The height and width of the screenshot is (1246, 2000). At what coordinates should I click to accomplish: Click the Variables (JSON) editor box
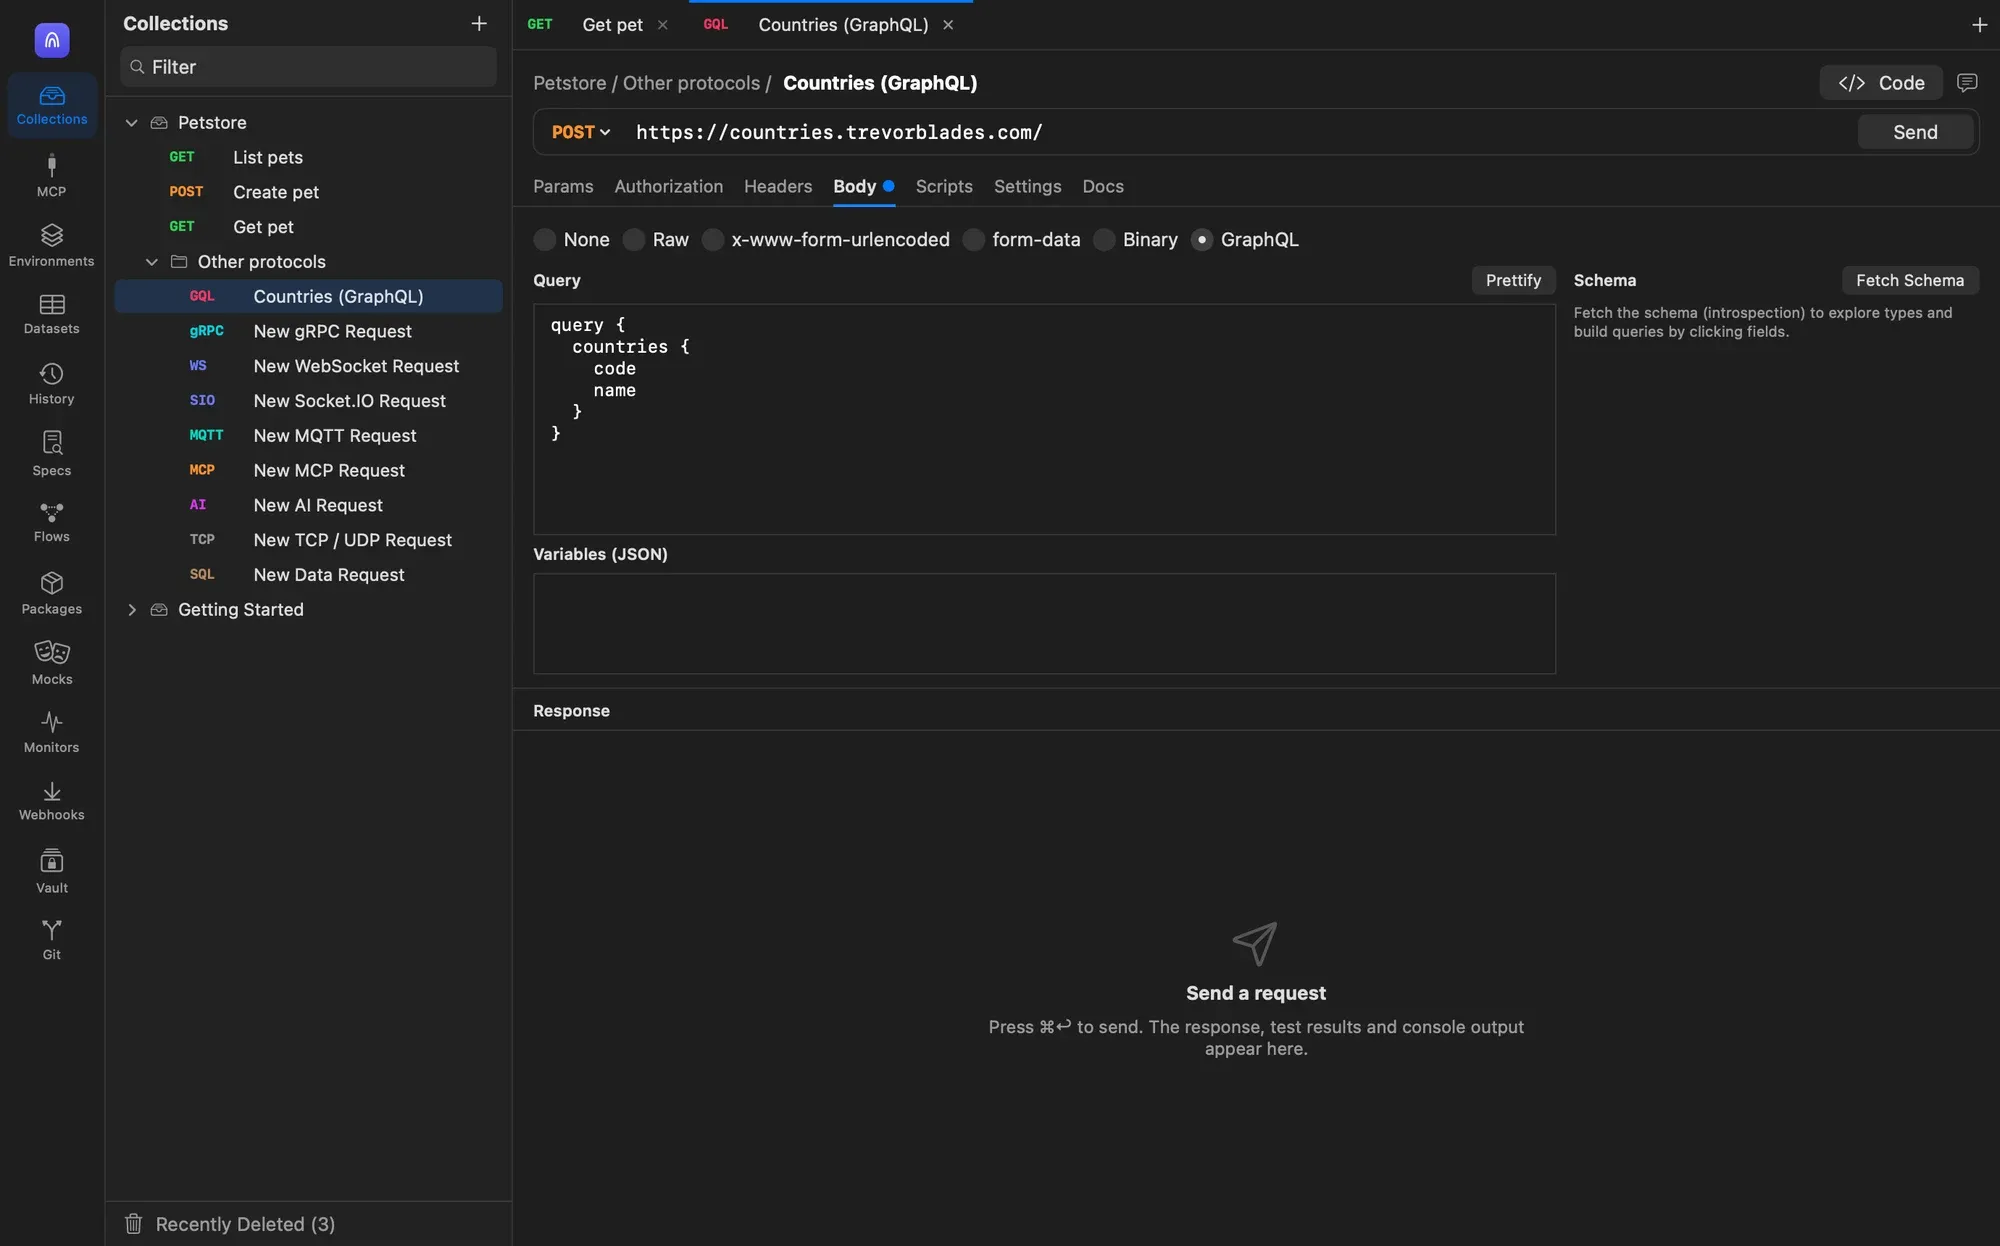[x=1044, y=624]
